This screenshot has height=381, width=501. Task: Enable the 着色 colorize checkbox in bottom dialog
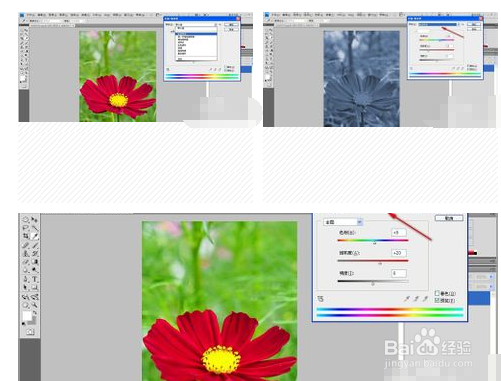click(x=437, y=293)
